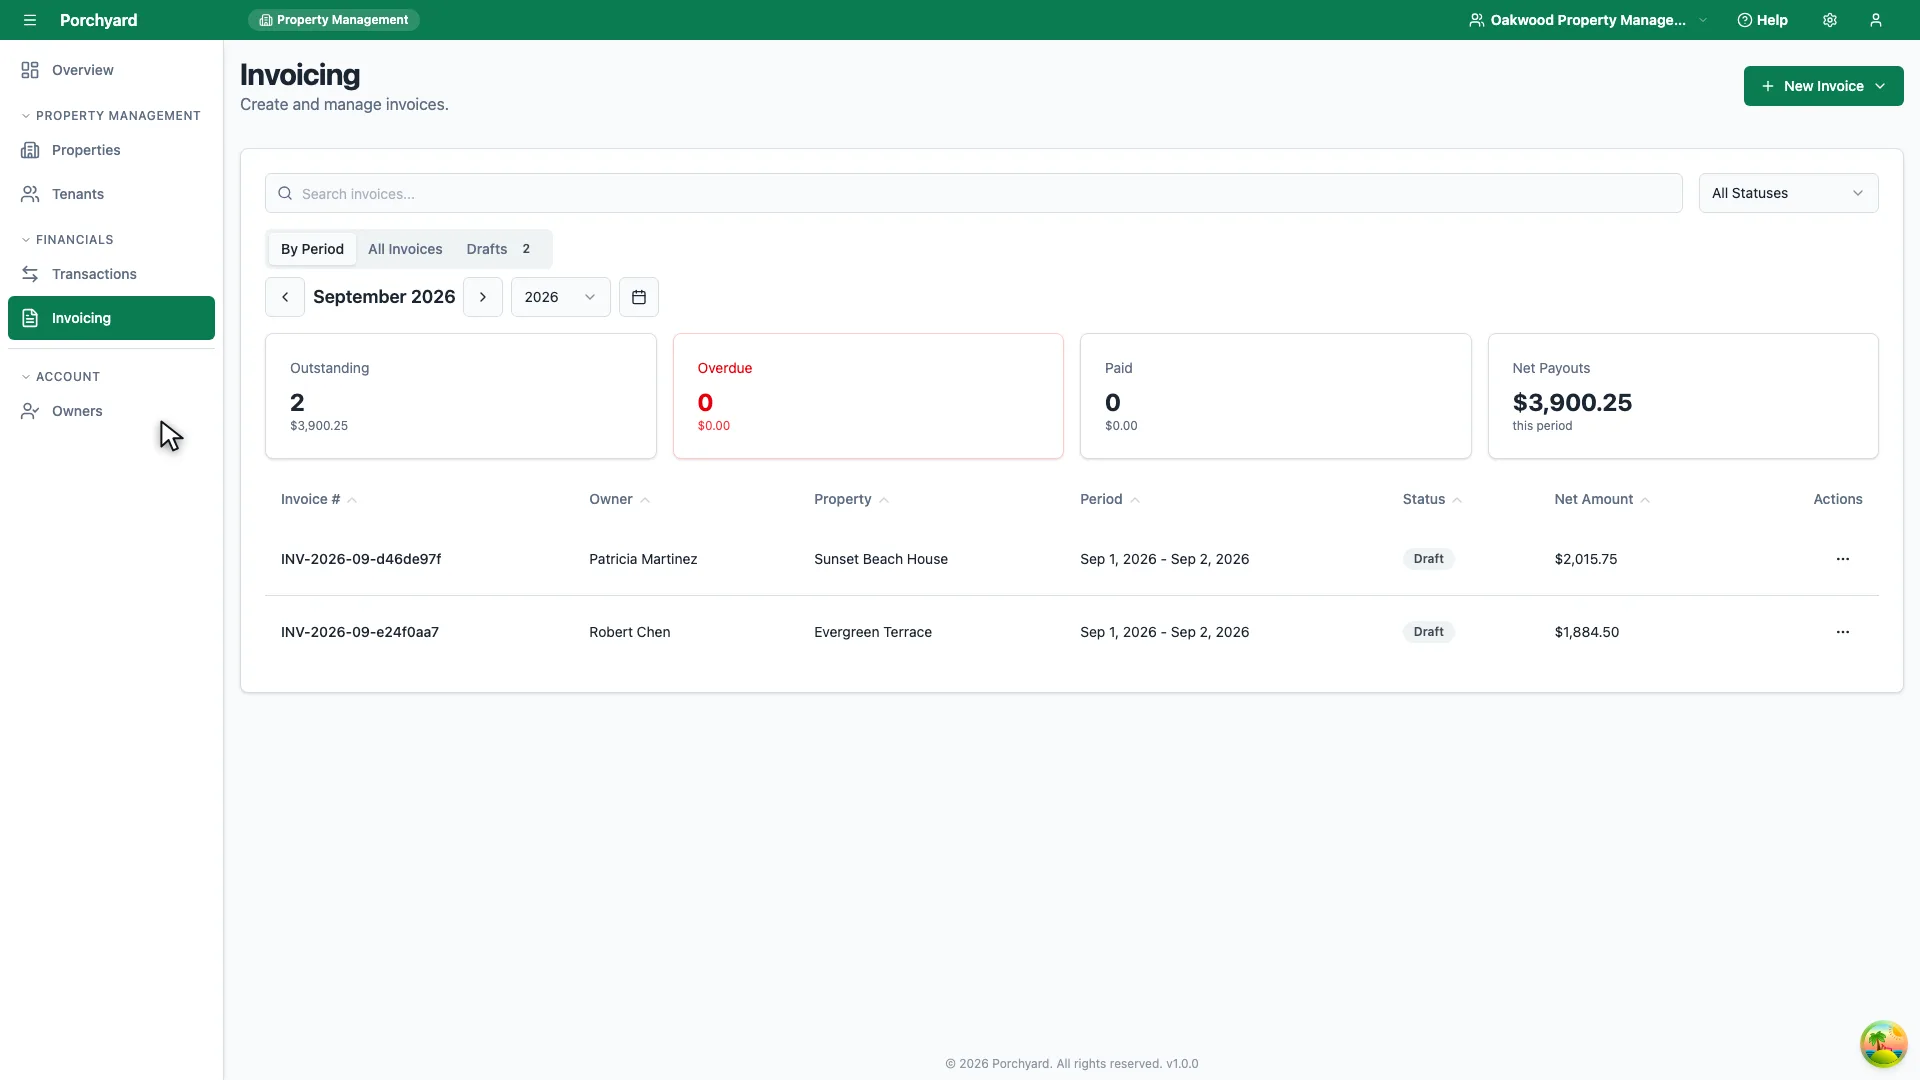
Task: Click the Property Management badge
Action: click(x=334, y=20)
